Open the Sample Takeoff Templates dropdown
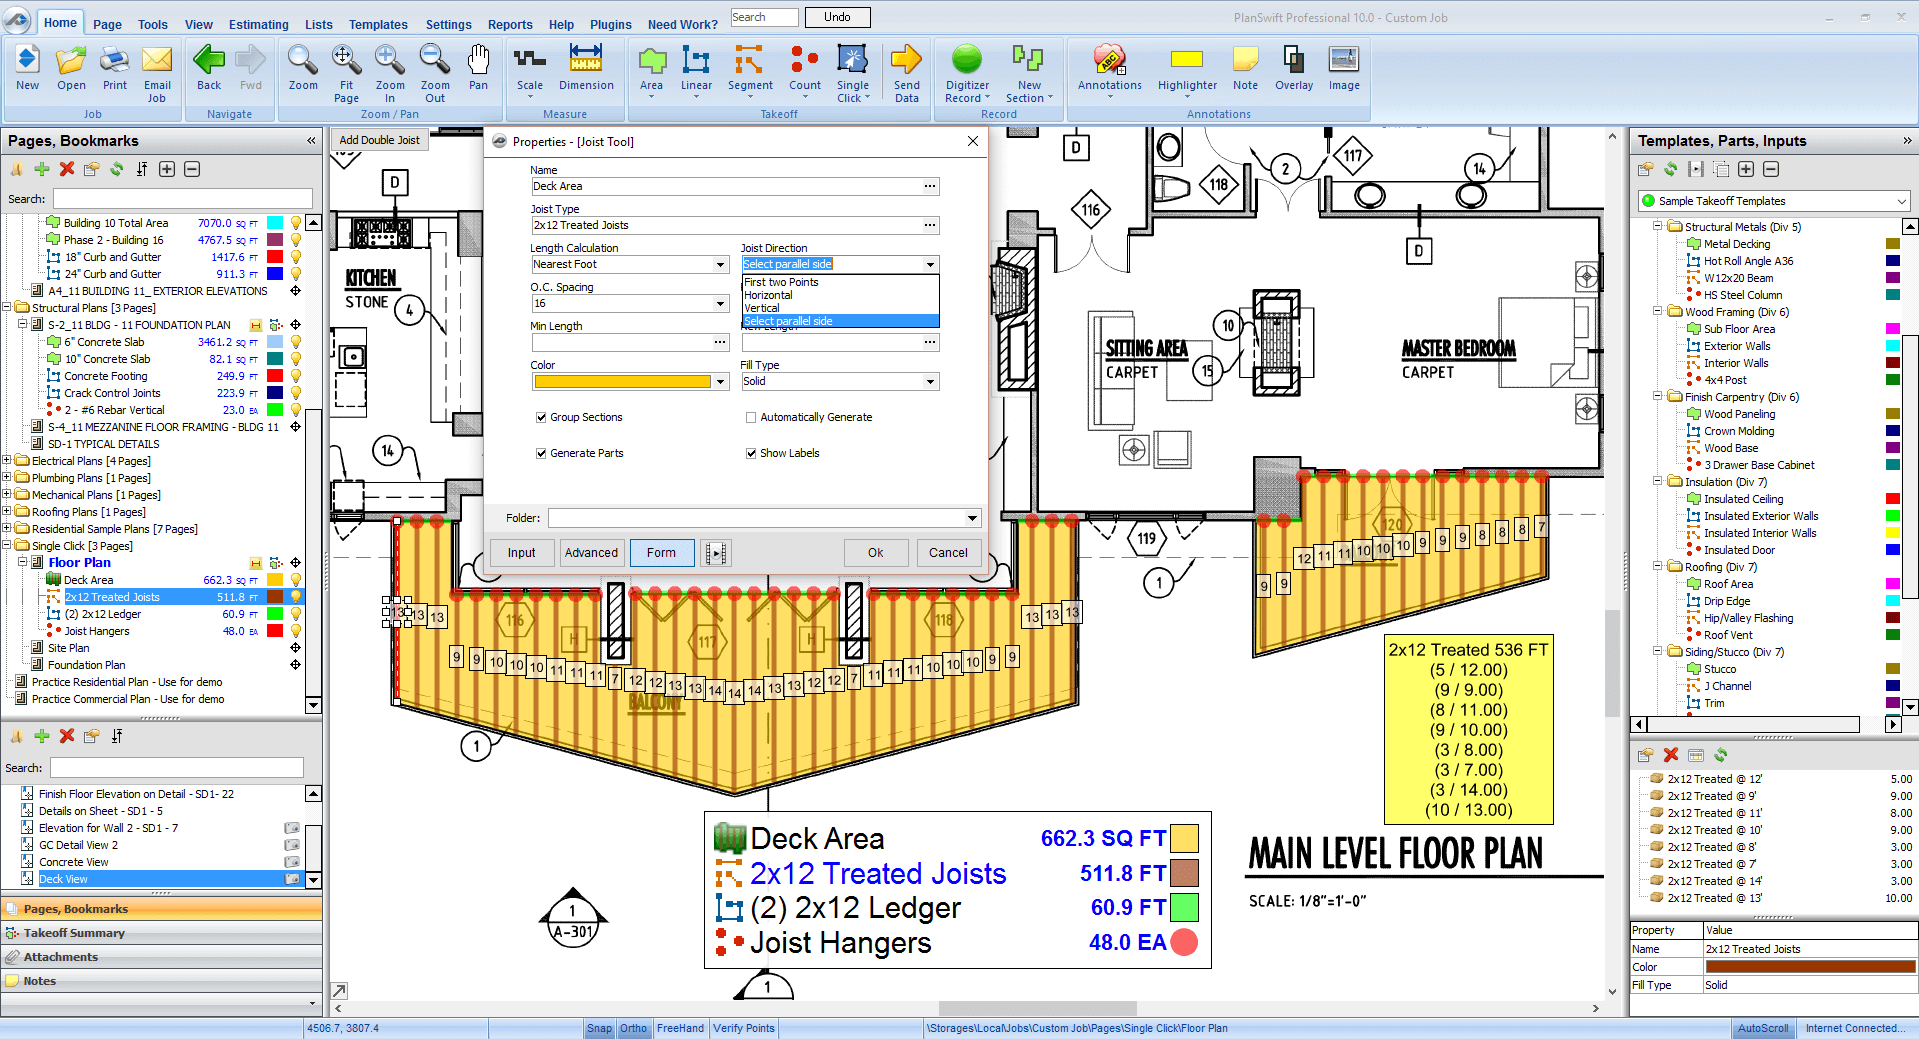Image resolution: width=1919 pixels, height=1039 pixels. coord(1900,201)
